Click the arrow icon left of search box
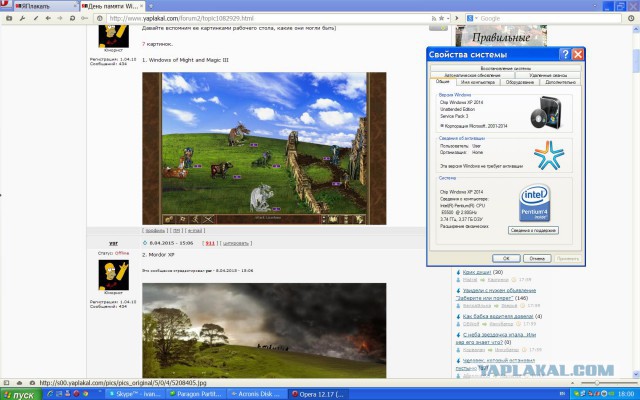 457,18
